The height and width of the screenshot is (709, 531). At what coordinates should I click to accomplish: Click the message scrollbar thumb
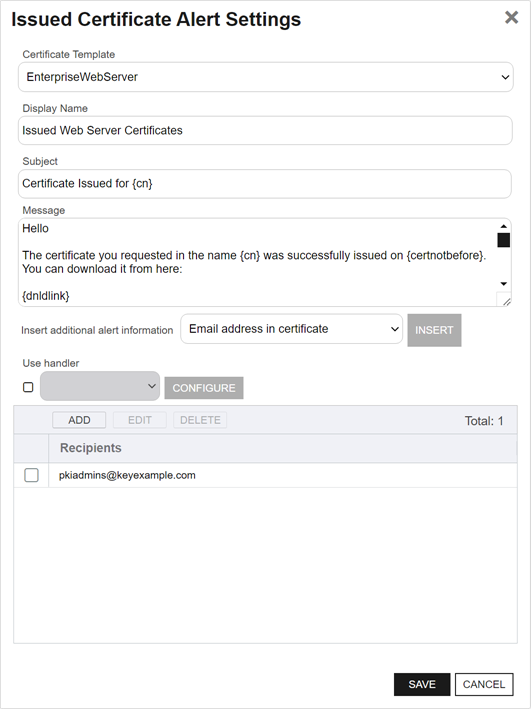click(503, 240)
